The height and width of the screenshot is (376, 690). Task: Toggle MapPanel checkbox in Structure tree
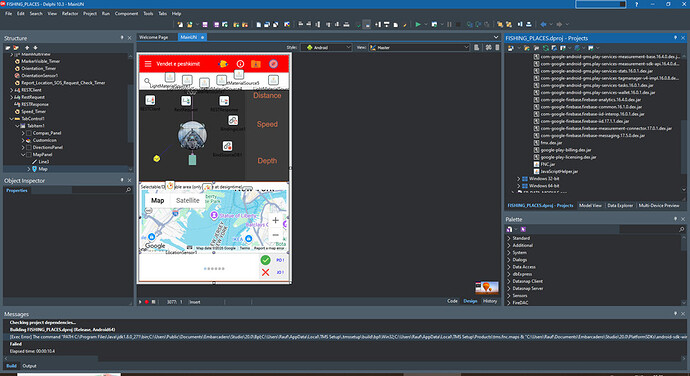pos(29,155)
